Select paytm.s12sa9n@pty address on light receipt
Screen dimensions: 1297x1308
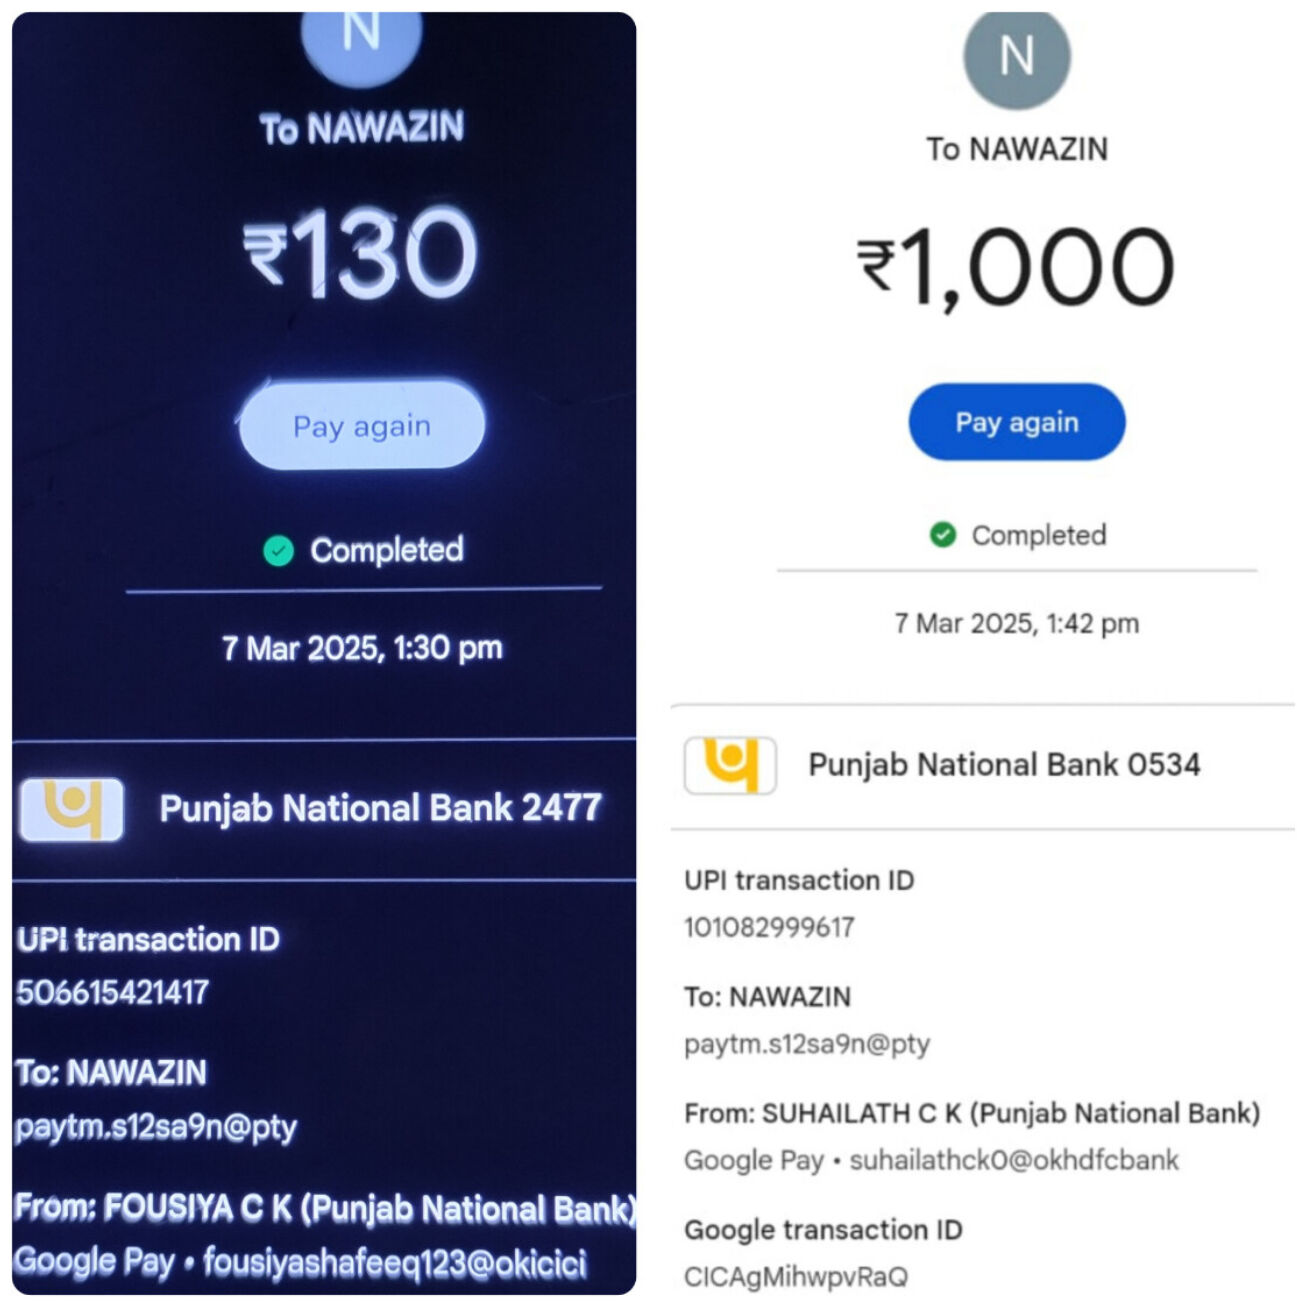[x=807, y=1044]
